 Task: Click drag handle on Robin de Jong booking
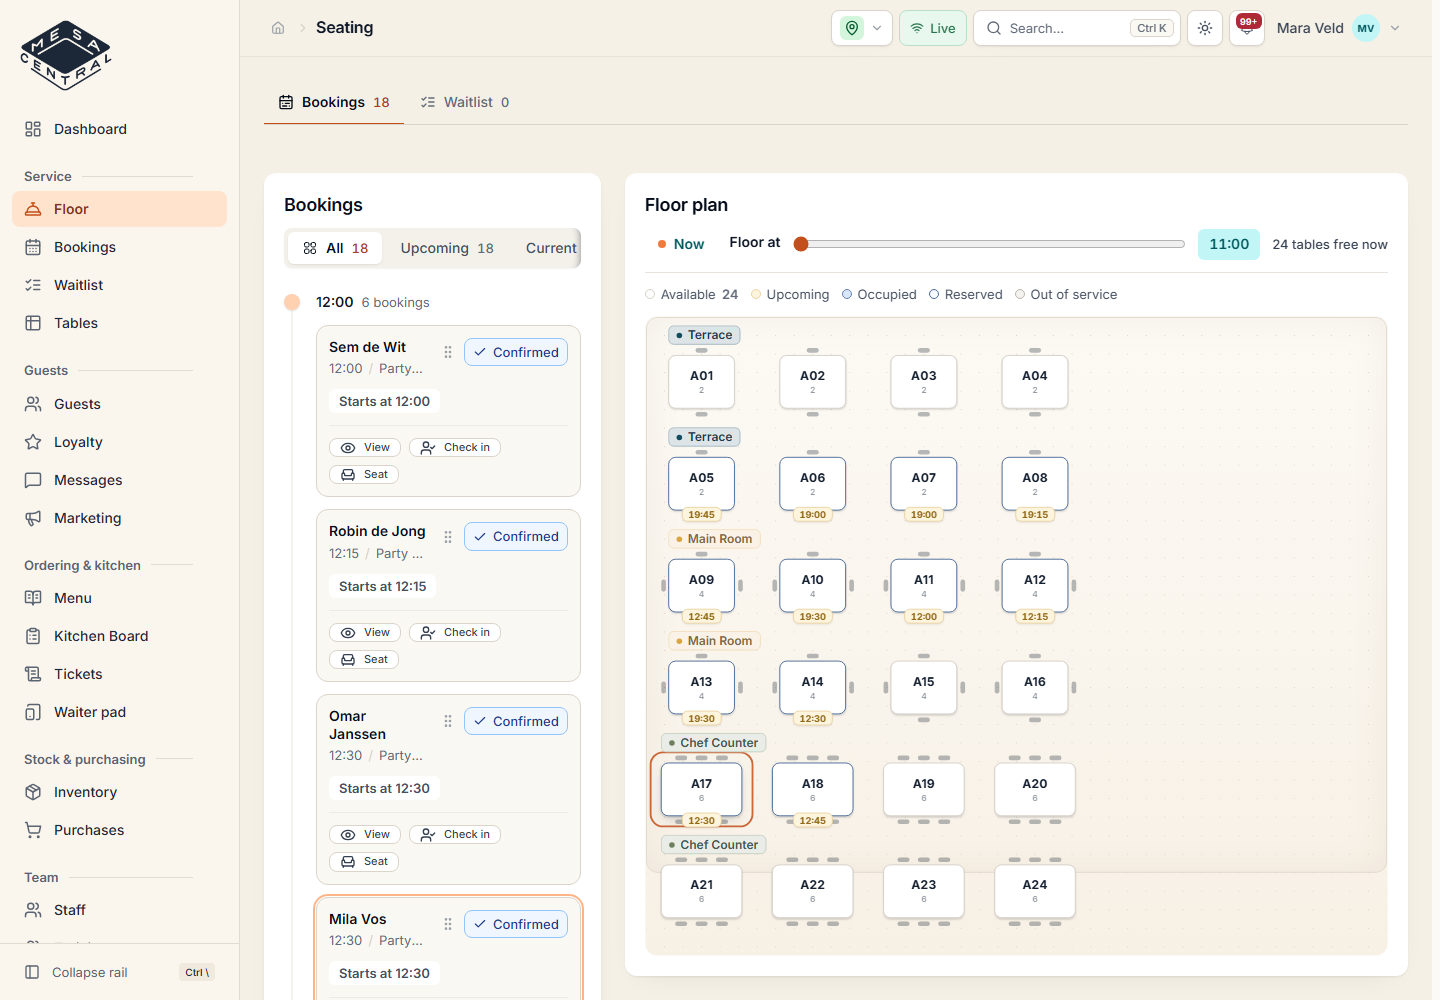(x=448, y=537)
